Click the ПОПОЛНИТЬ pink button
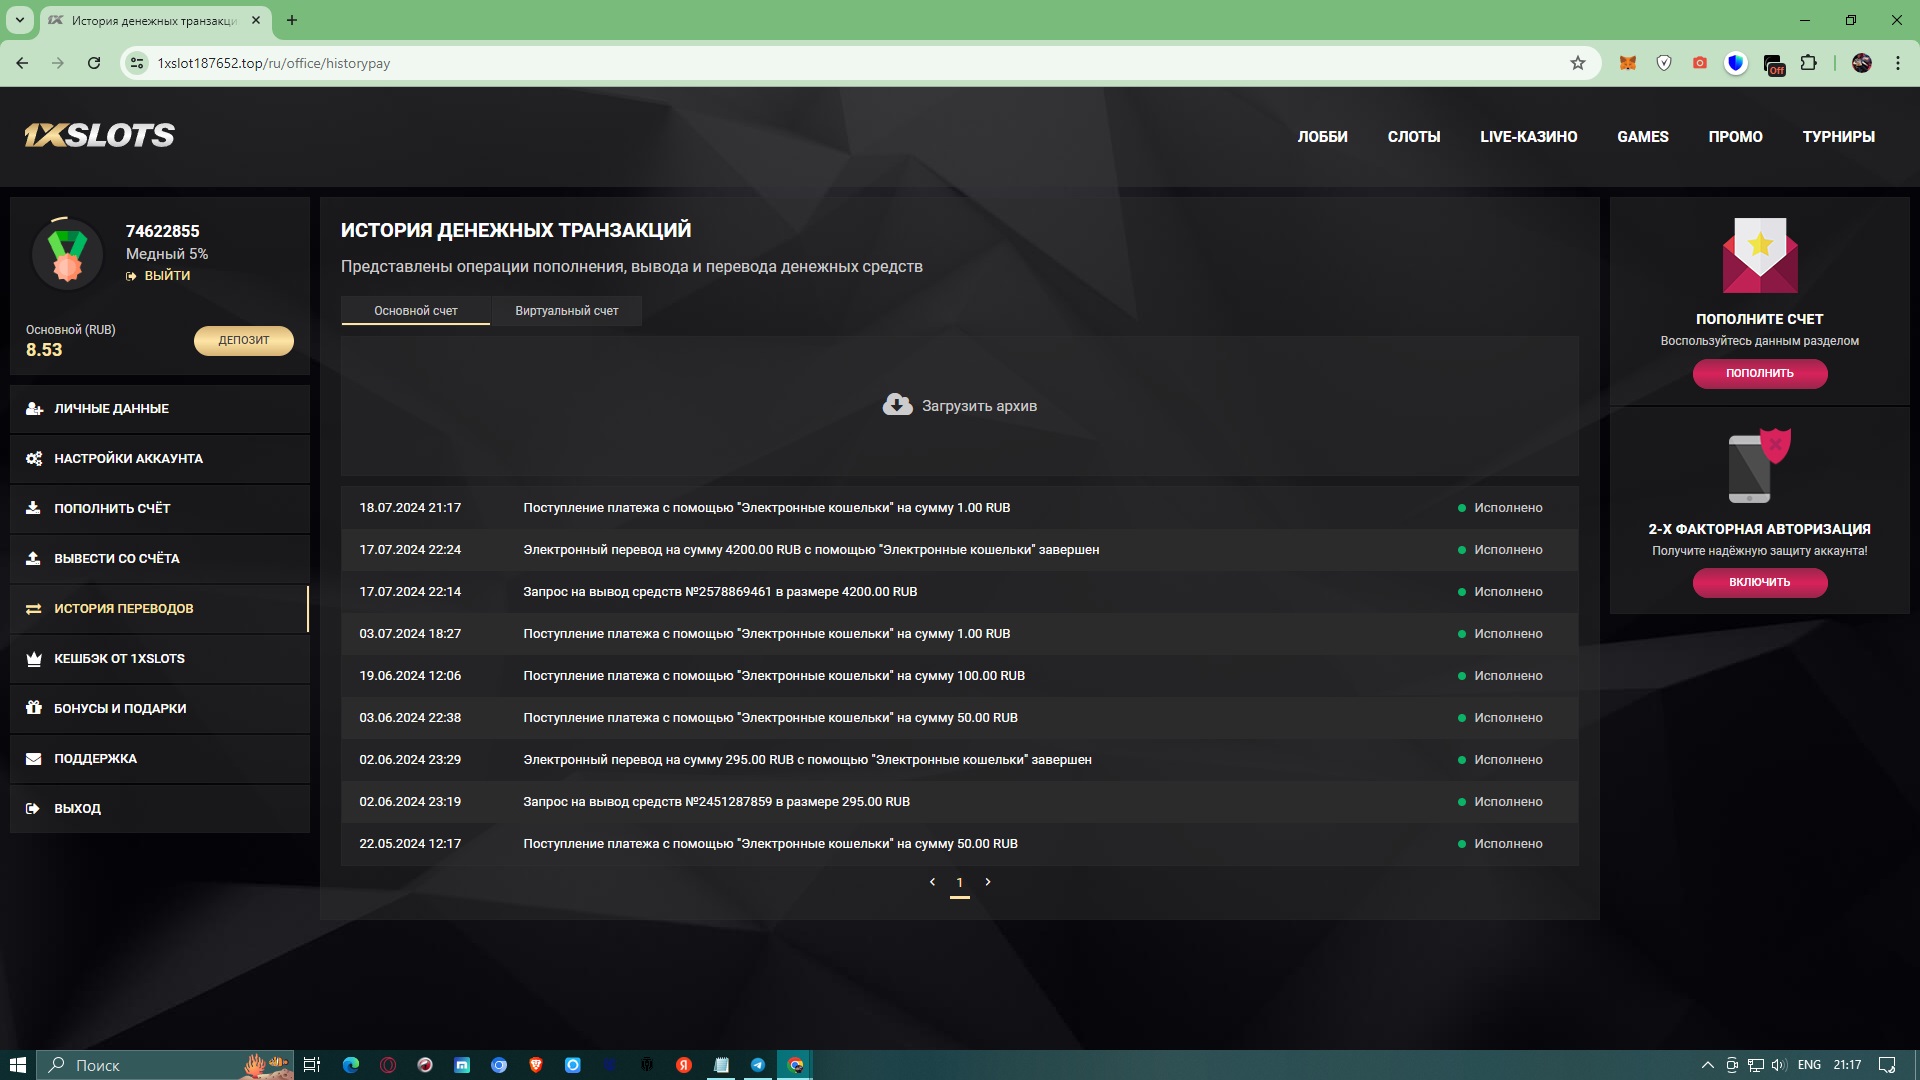Image resolution: width=1920 pixels, height=1080 pixels. point(1759,373)
